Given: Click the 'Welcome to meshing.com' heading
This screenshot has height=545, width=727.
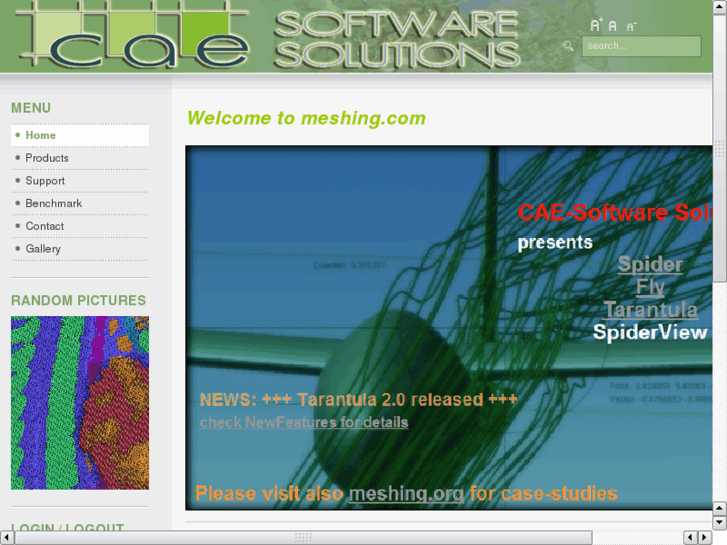Looking at the screenshot, I should 306,118.
